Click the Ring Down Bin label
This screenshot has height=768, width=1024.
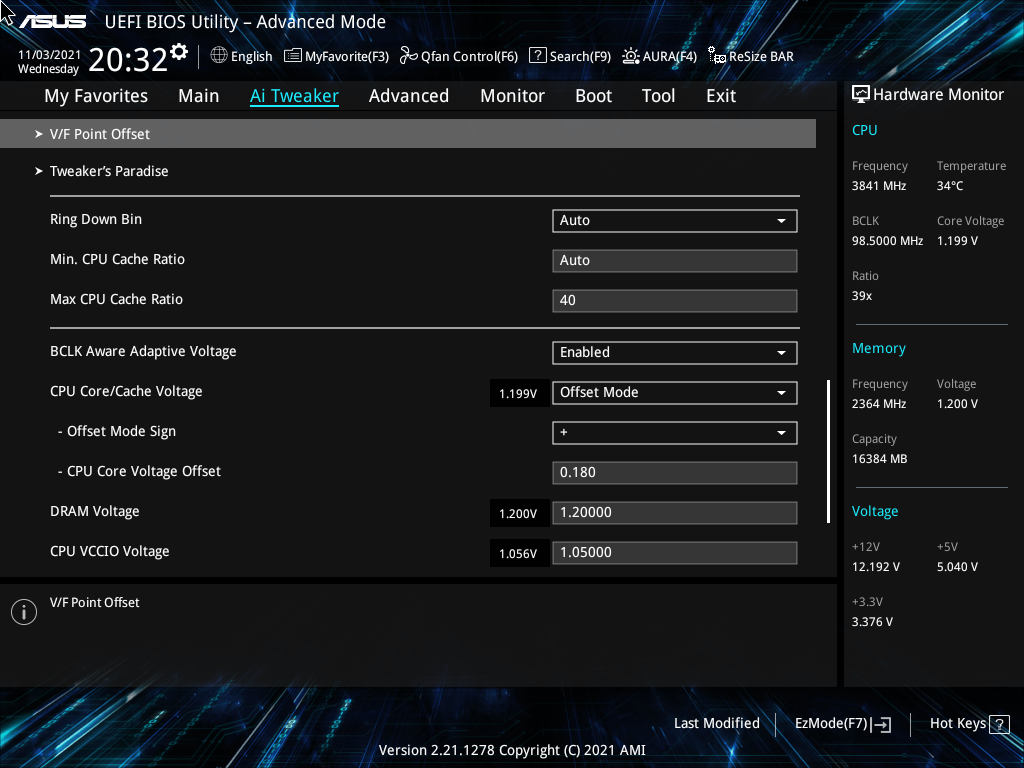96,219
